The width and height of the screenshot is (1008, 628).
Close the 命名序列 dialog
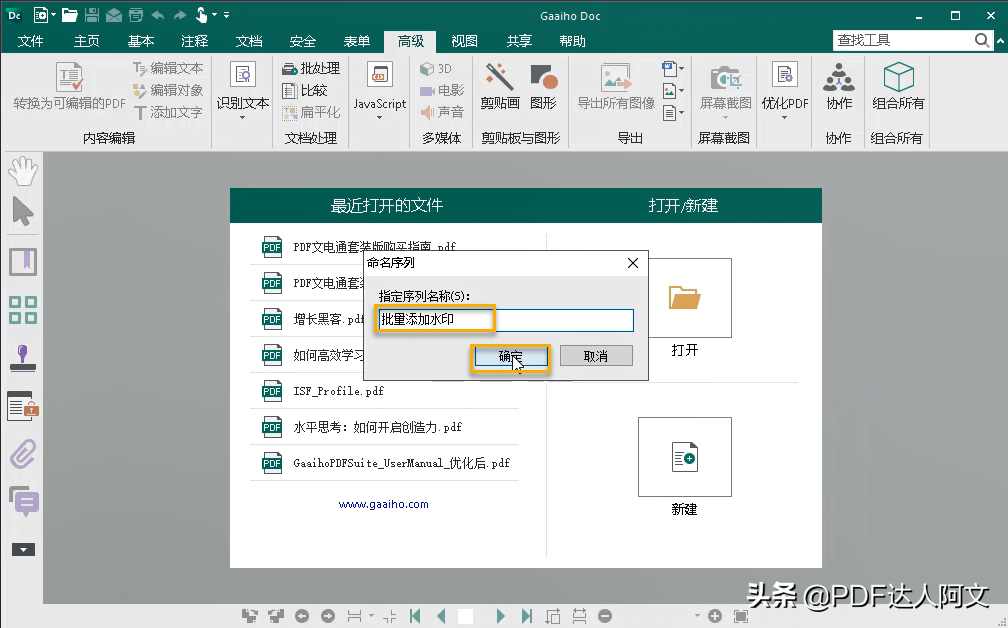[633, 263]
